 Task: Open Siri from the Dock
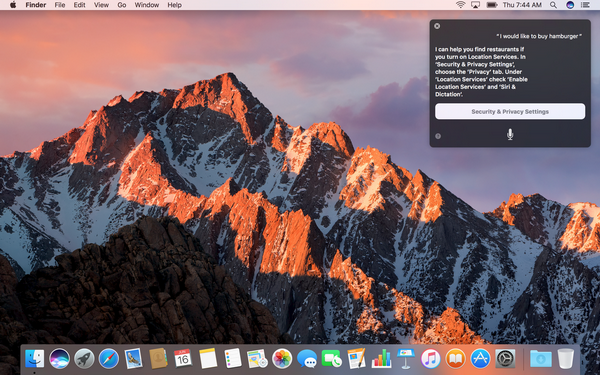[x=59, y=359]
